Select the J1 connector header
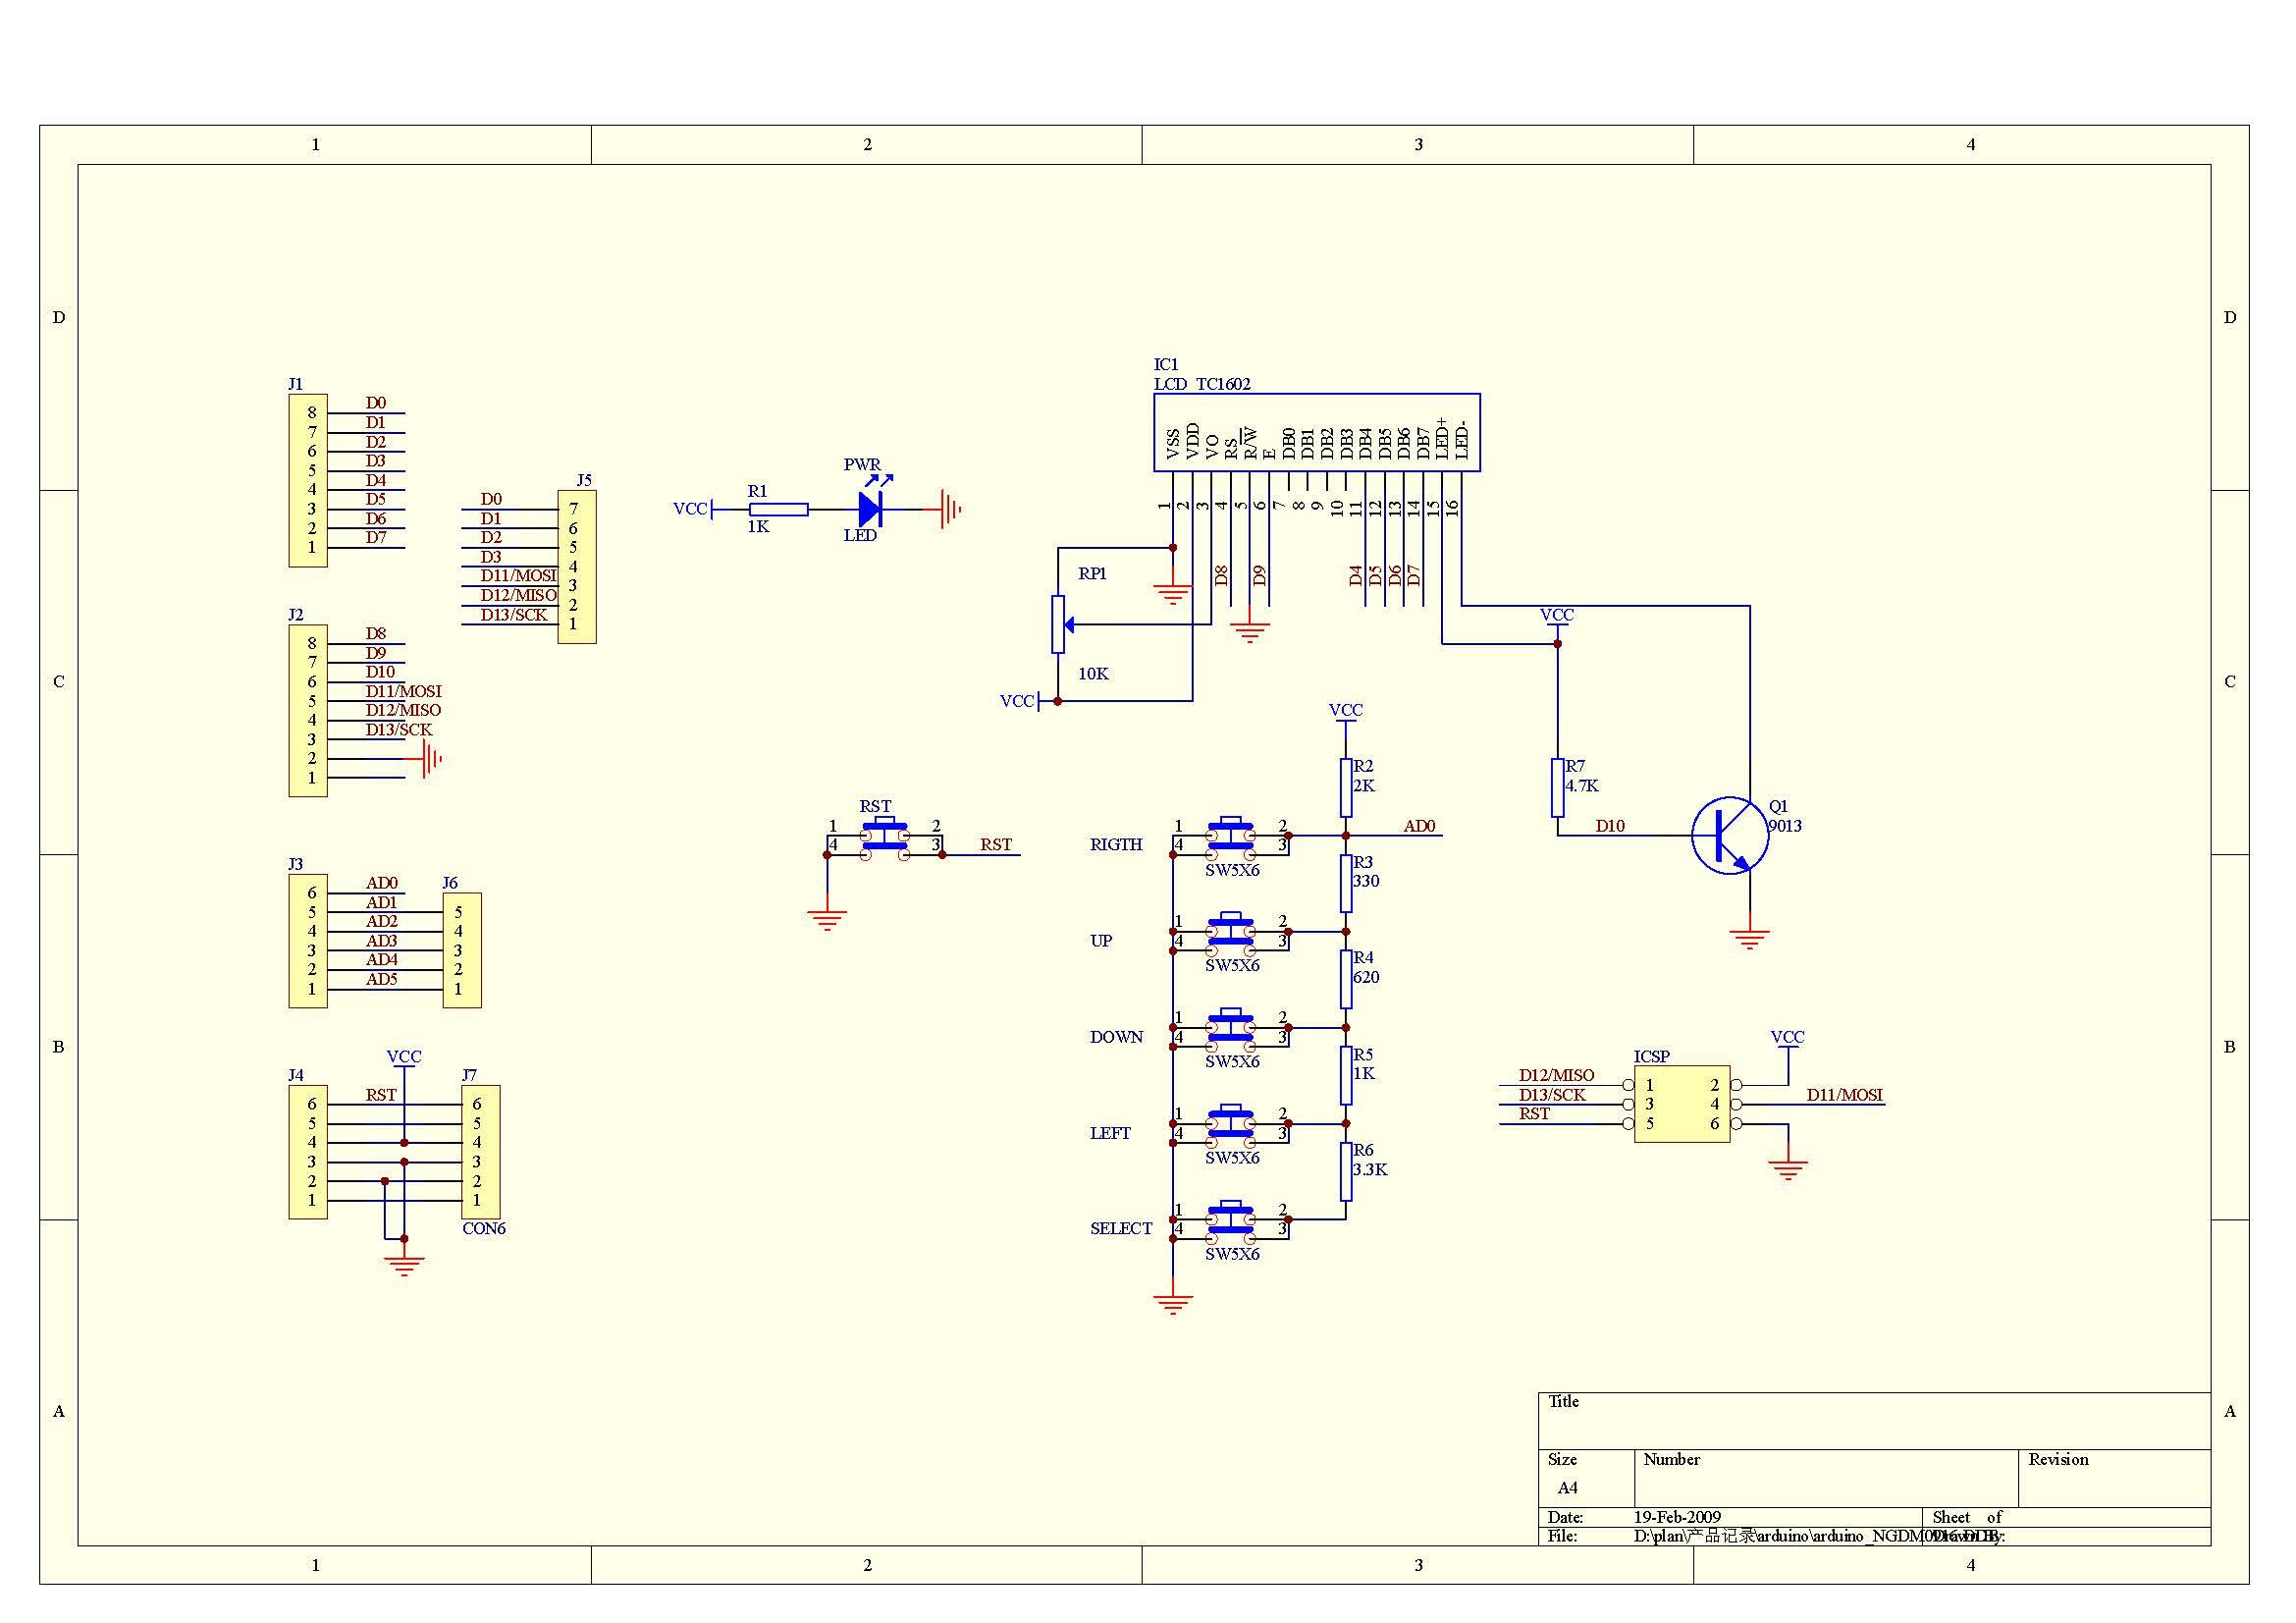 point(308,480)
